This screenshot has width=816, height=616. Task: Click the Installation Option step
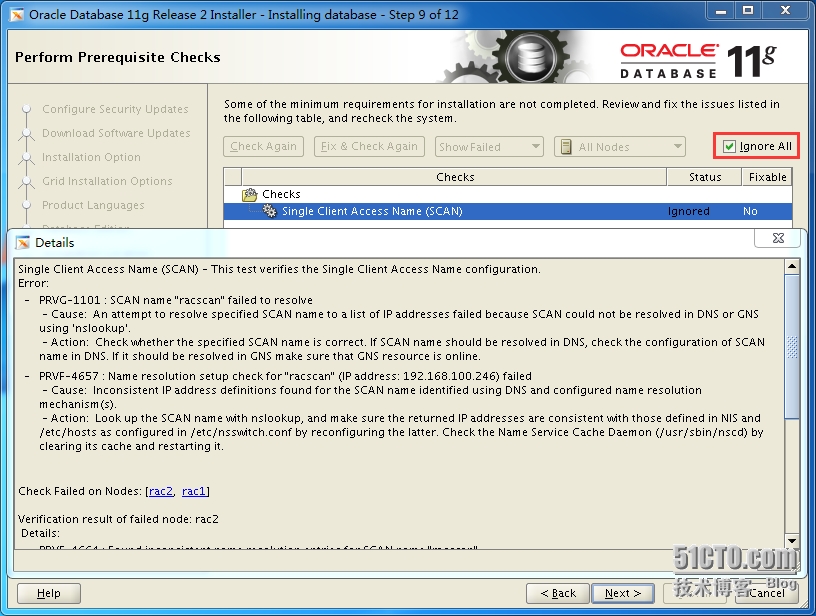point(91,157)
